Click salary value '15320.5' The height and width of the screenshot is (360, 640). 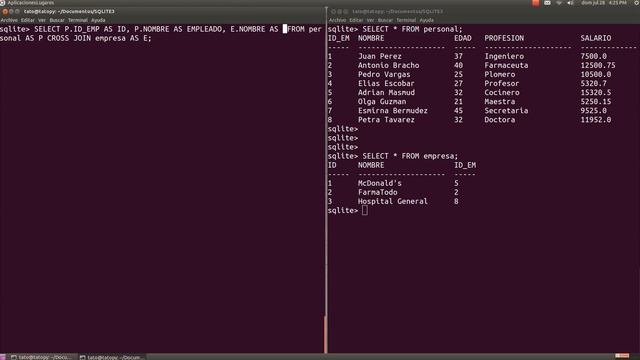click(596, 92)
